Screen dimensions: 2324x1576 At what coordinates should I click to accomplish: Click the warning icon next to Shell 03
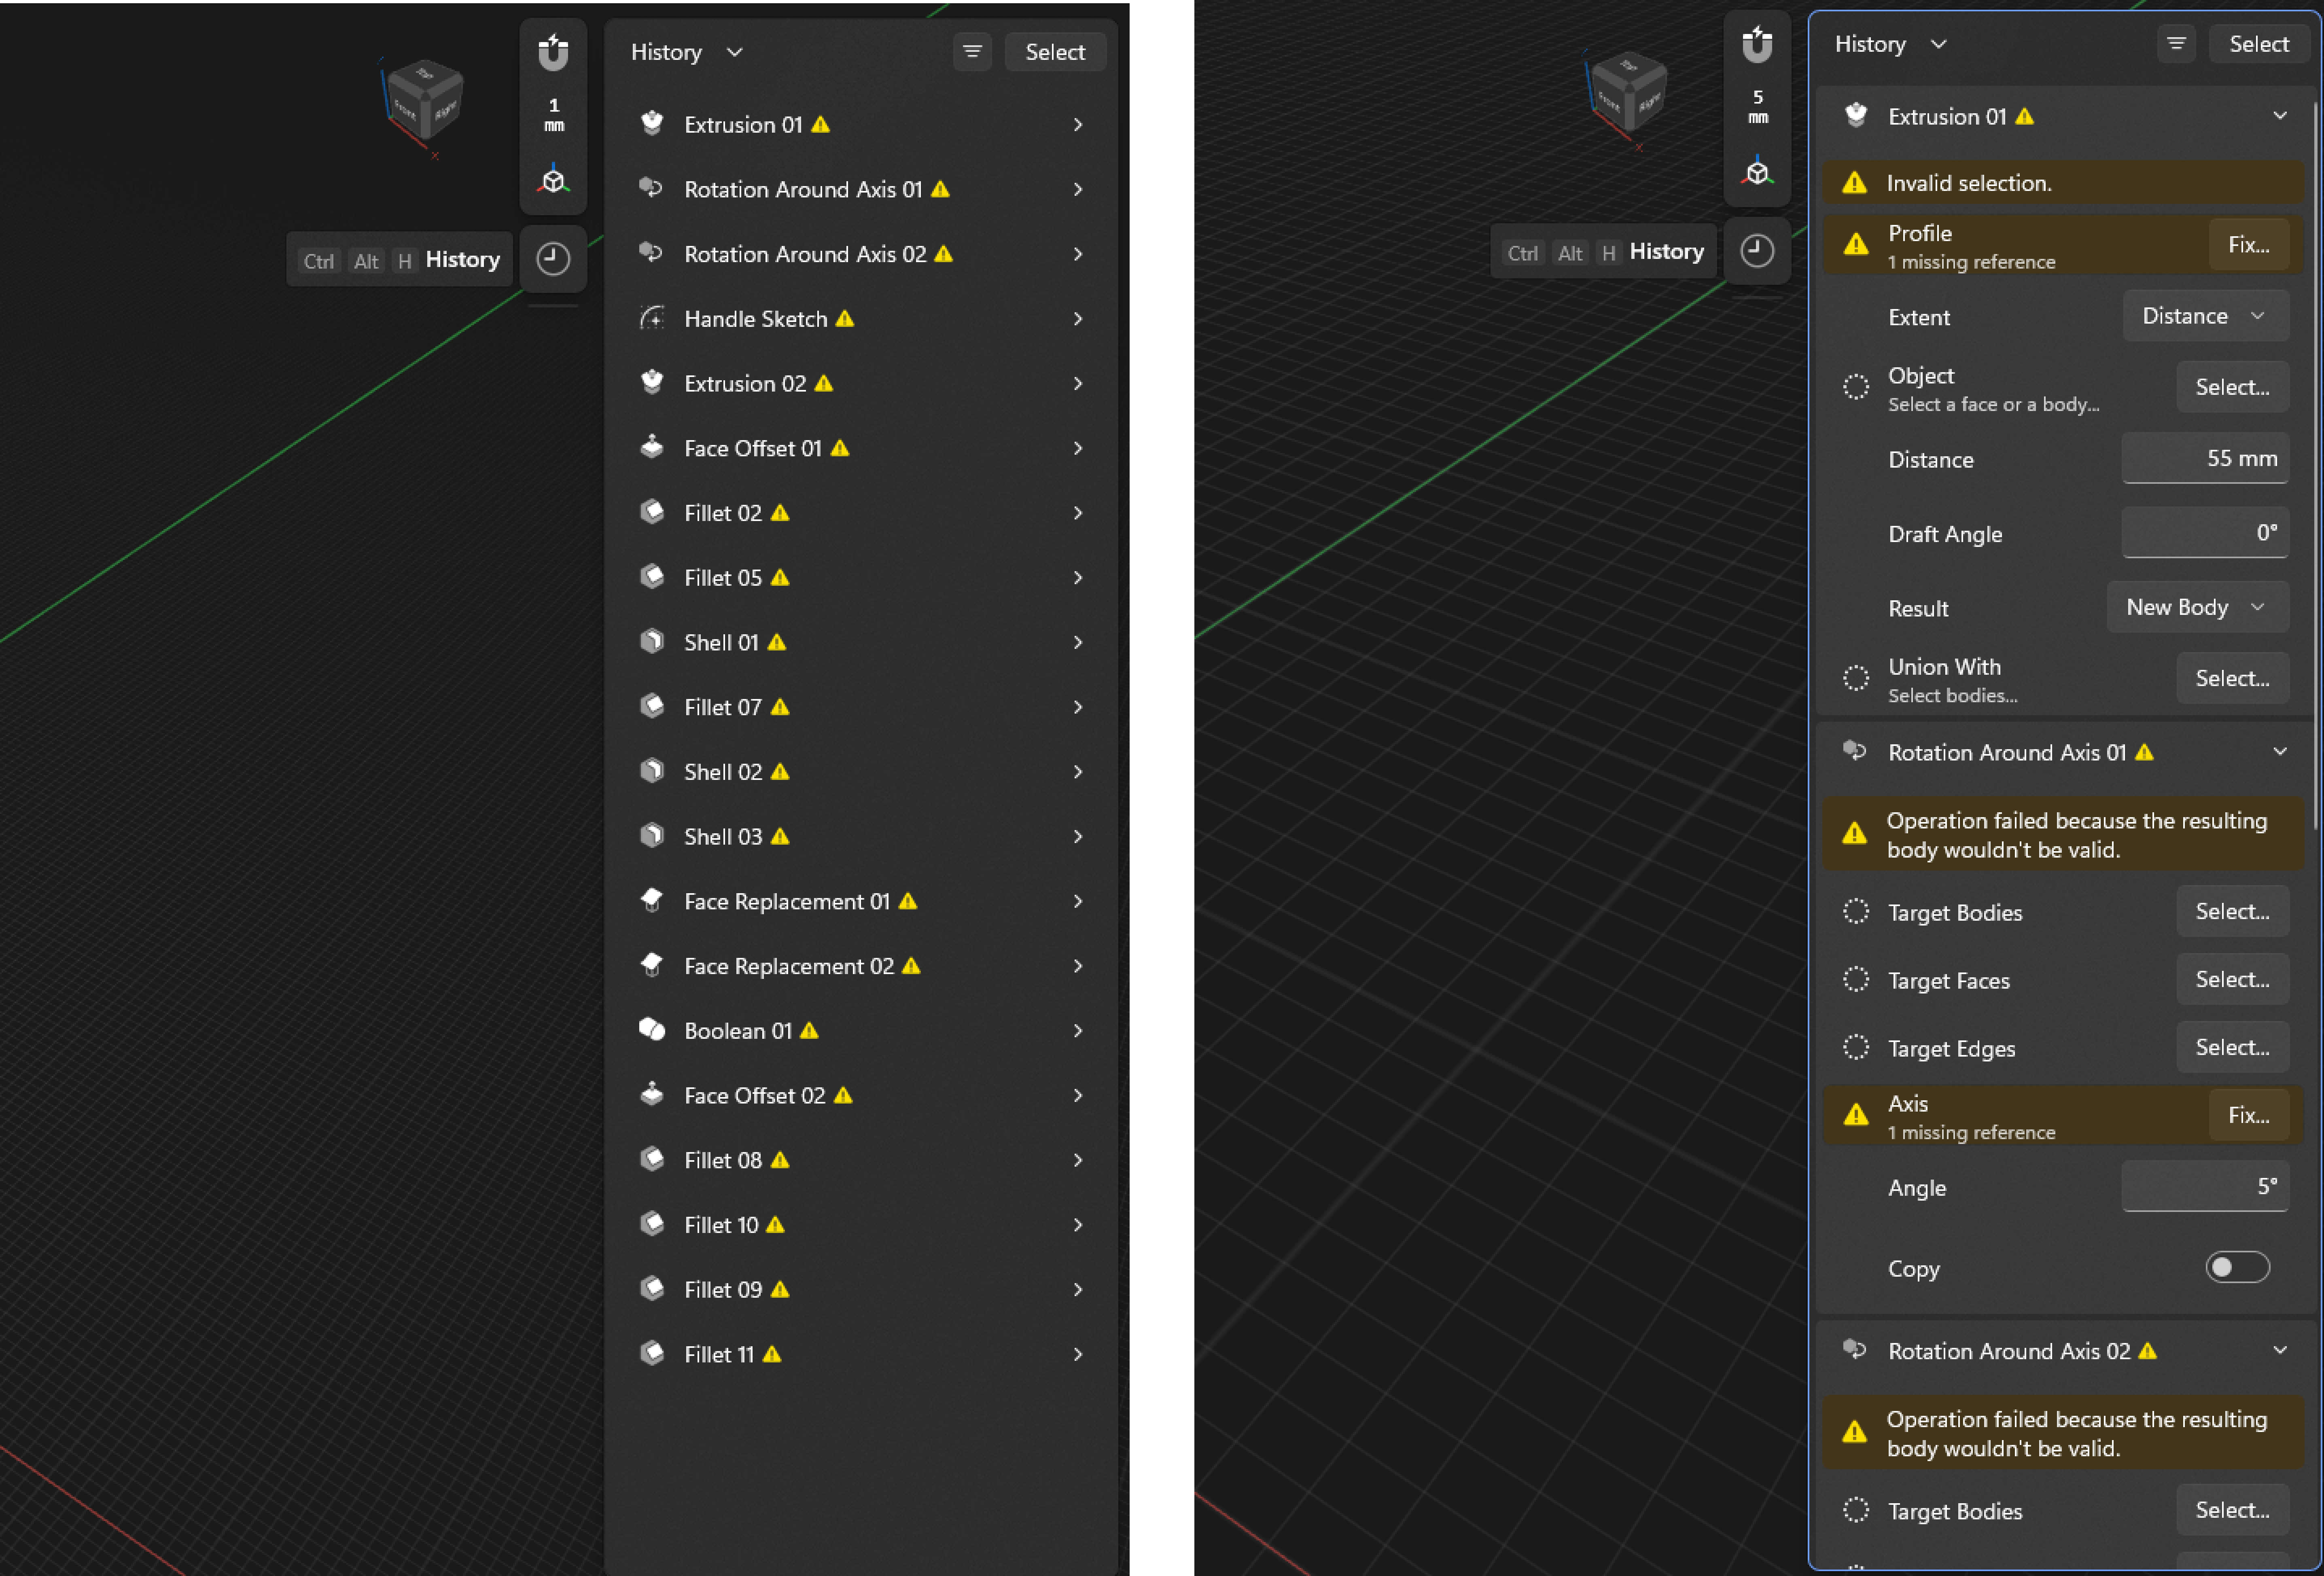point(780,836)
